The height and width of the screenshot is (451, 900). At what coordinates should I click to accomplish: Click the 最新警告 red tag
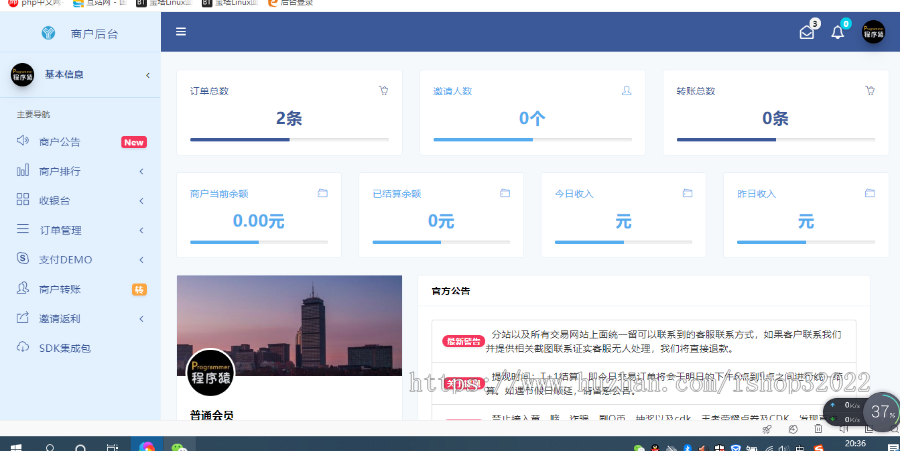pyautogui.click(x=463, y=341)
